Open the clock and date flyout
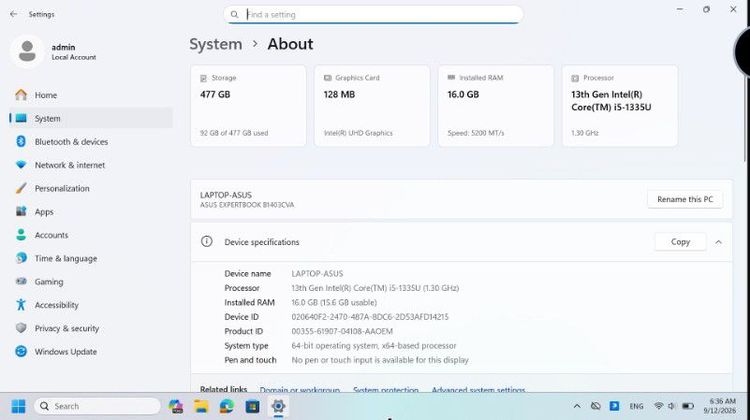This screenshot has height=420, width=750. 719,406
